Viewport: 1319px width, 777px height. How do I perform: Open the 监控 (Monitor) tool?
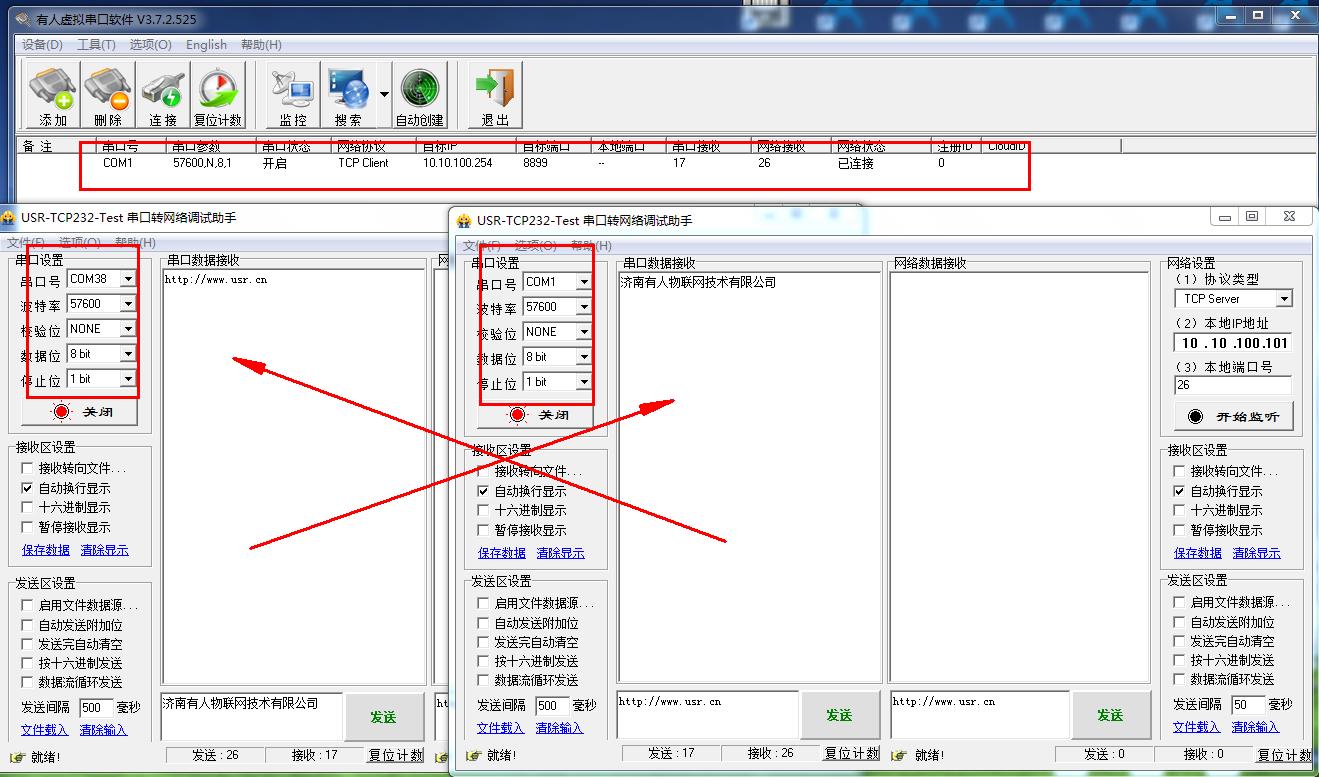[x=293, y=96]
